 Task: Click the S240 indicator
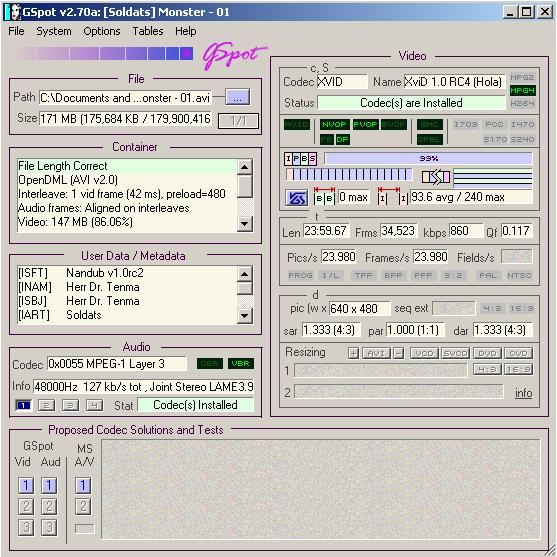pyautogui.click(x=522, y=139)
